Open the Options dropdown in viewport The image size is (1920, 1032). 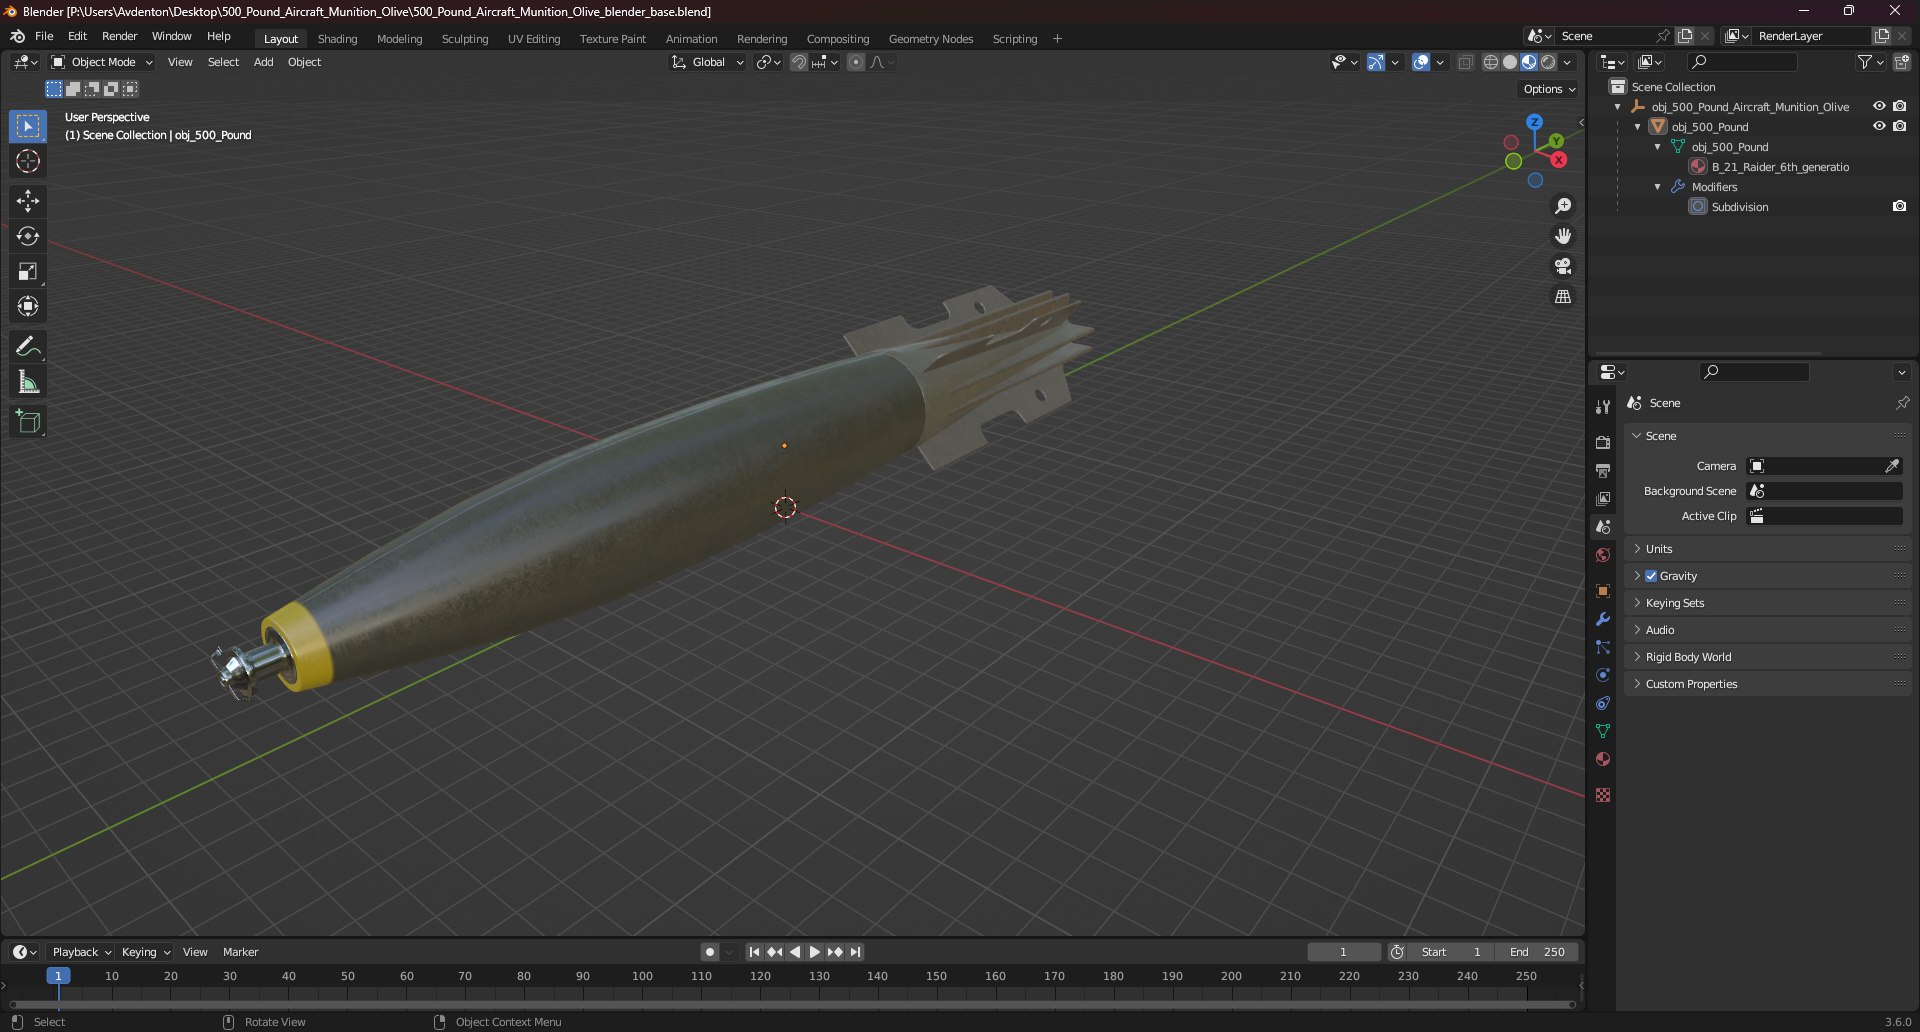1549,89
